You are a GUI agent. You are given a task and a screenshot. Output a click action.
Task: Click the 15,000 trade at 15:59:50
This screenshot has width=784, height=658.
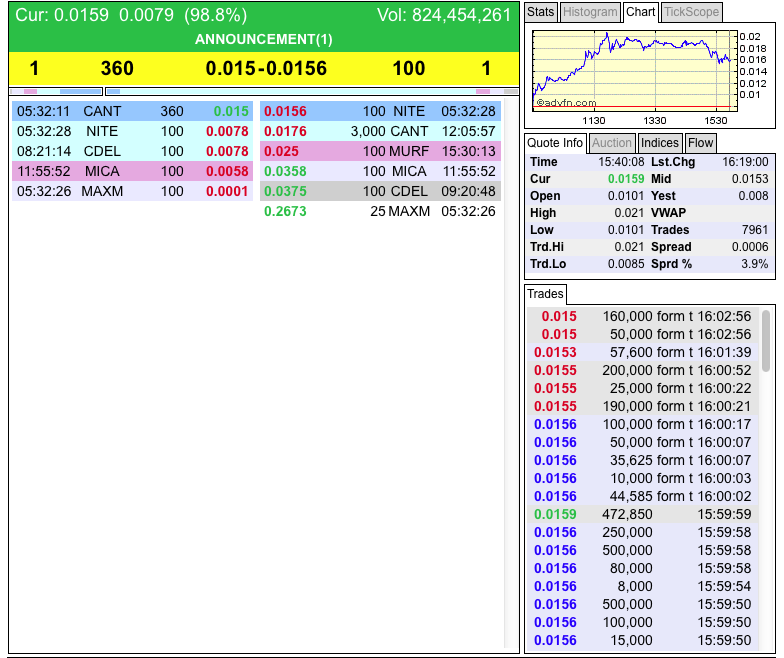click(642, 640)
